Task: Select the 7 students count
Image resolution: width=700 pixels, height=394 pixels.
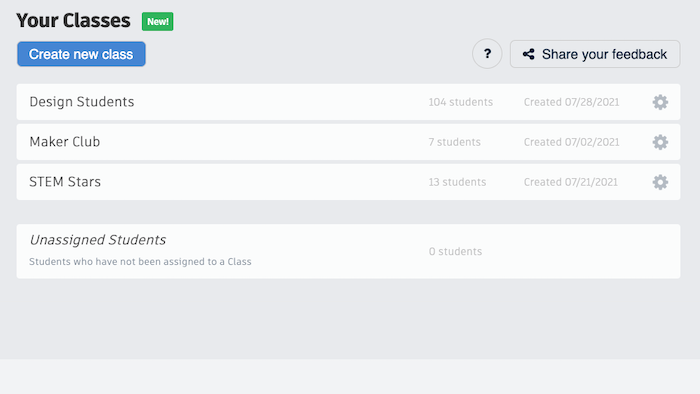Action: 454,142
